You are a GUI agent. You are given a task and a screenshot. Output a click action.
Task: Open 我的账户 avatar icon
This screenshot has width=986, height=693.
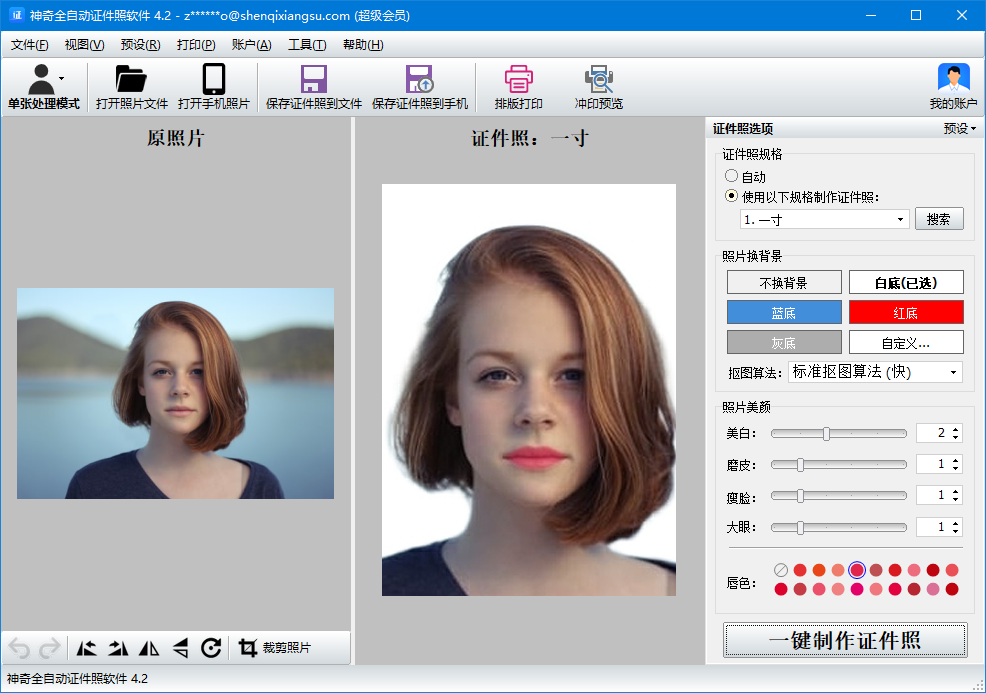(953, 79)
